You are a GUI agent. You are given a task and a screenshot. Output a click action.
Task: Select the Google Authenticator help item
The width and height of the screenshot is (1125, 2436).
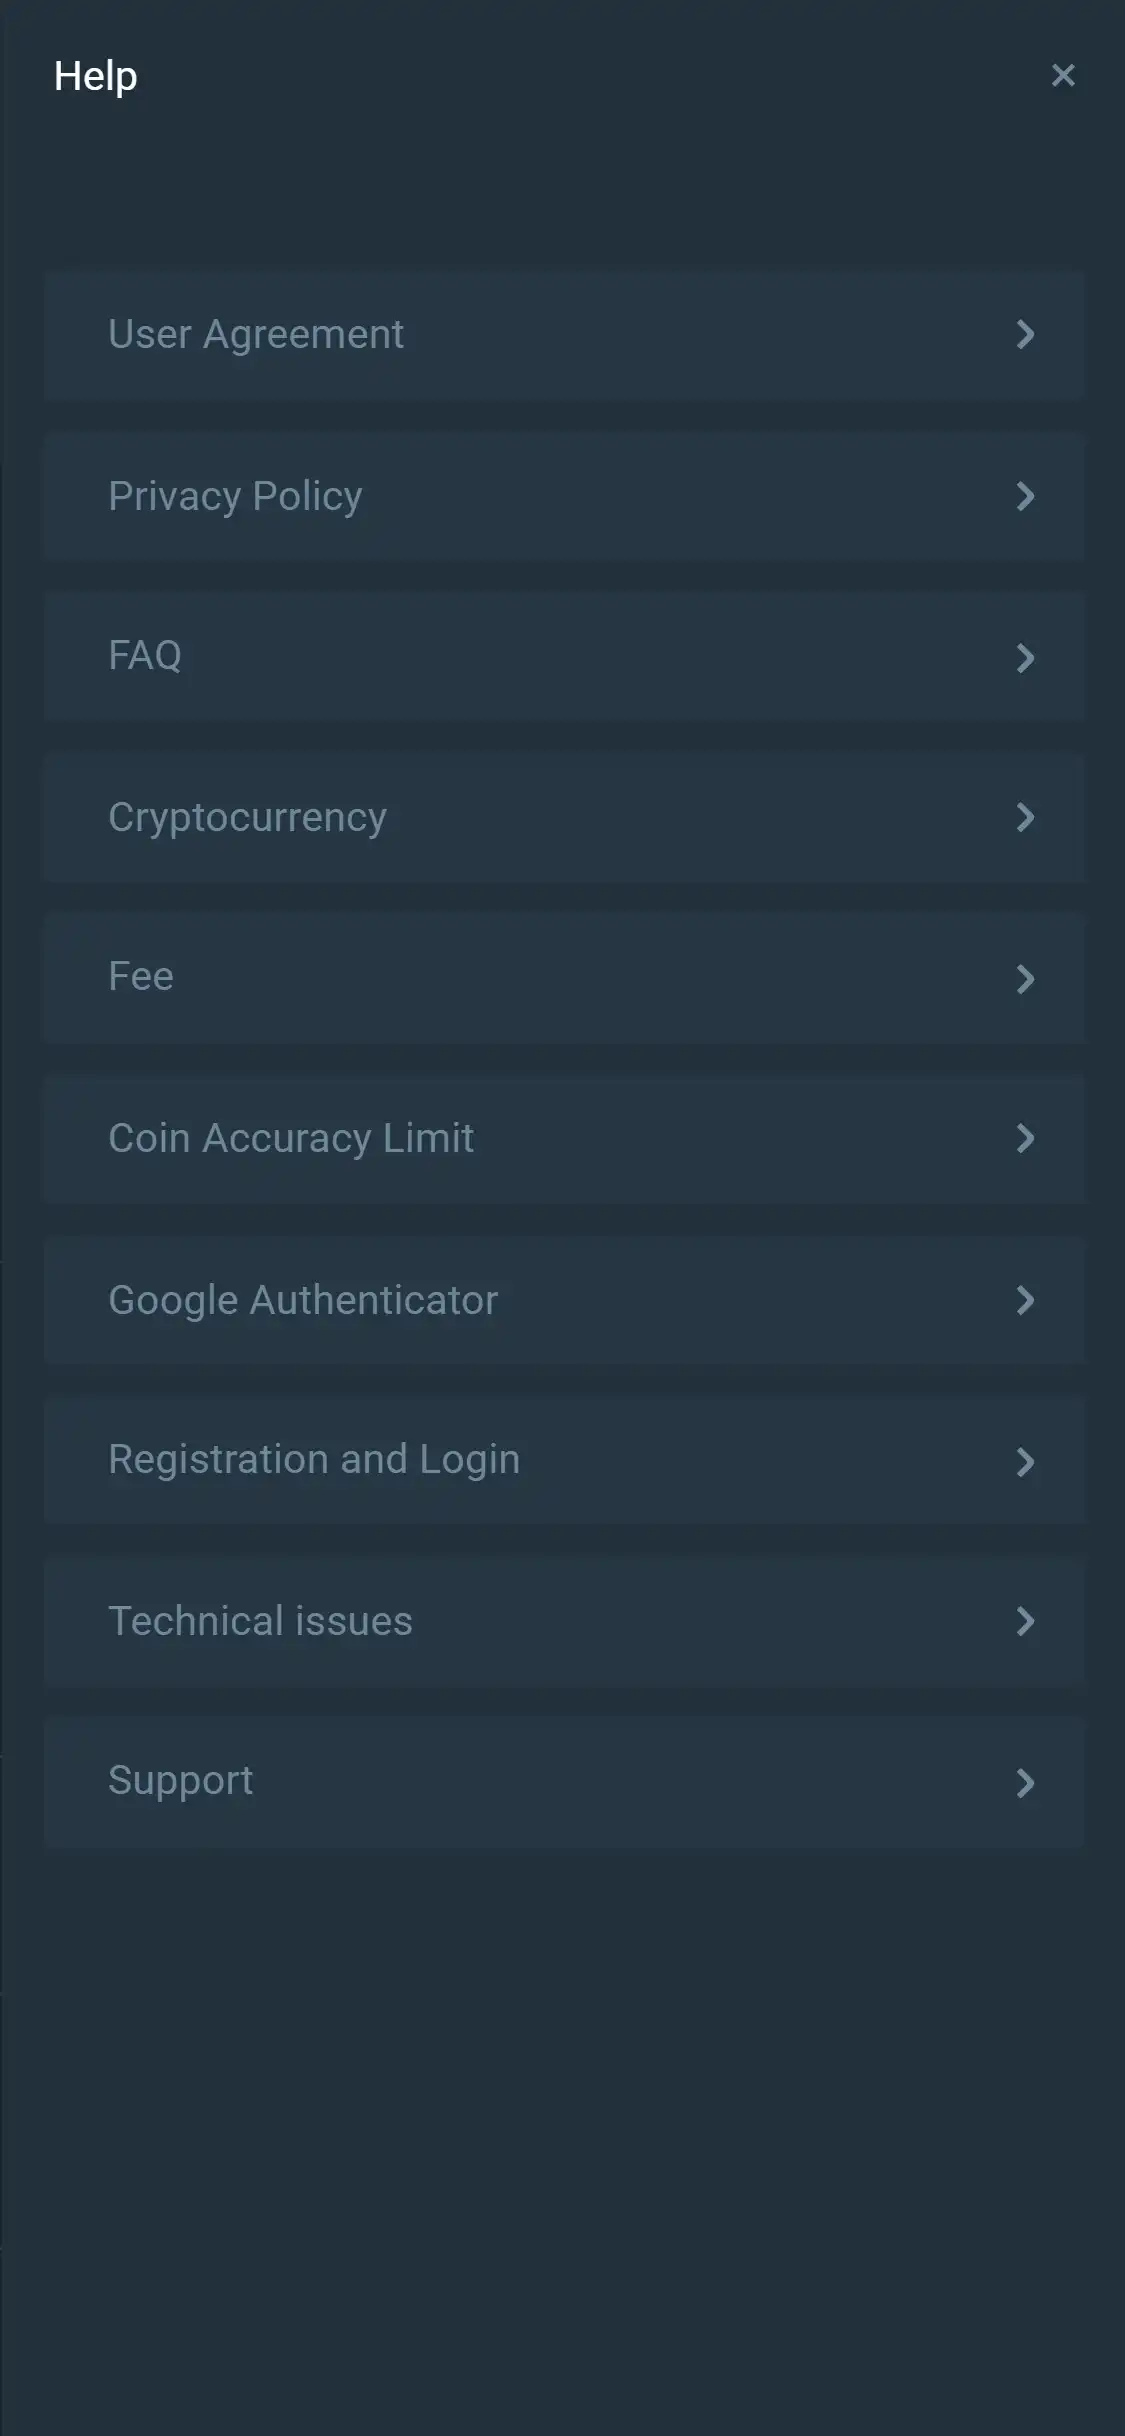click(303, 1301)
